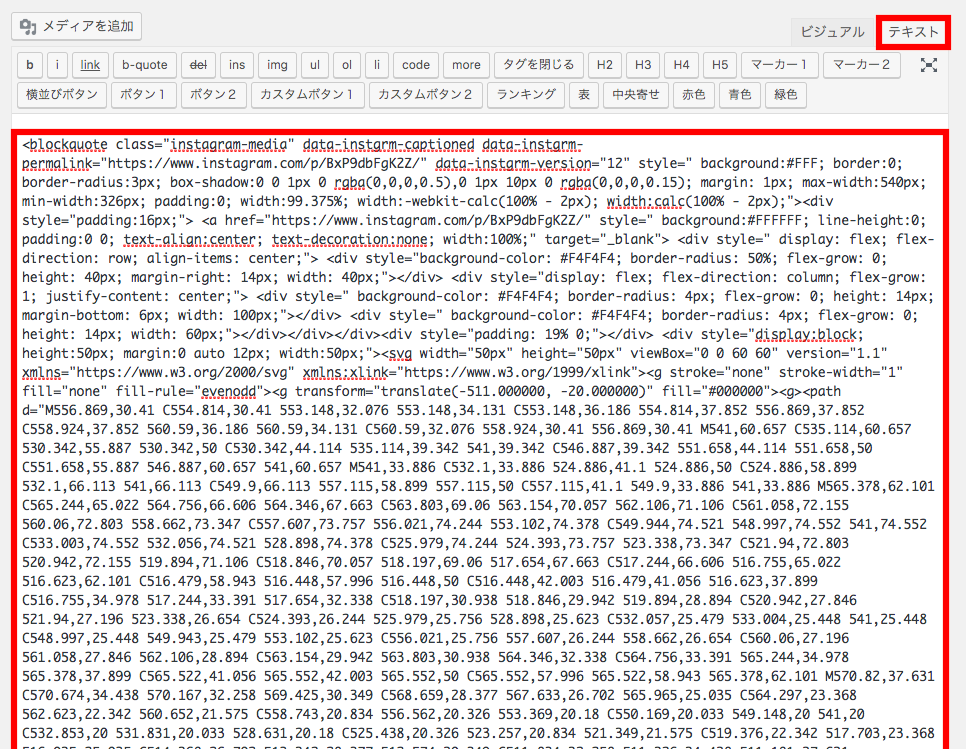Insert ボタン１ tag
Viewport: 966px width, 749px height.
coord(142,95)
